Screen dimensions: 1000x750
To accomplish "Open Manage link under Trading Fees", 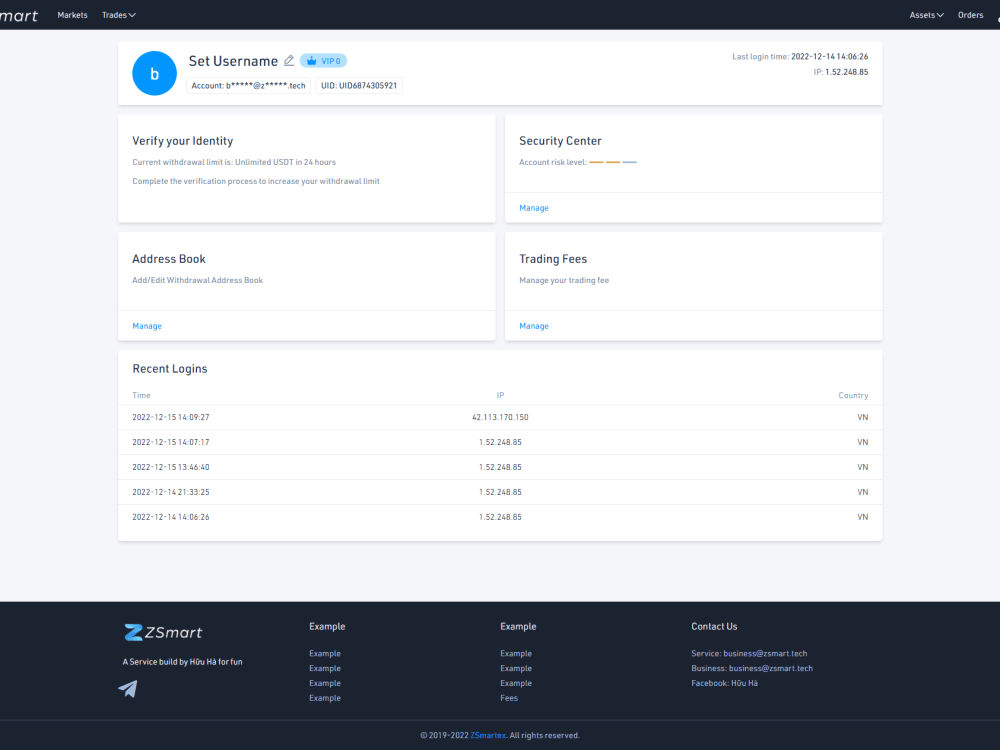I will [534, 326].
